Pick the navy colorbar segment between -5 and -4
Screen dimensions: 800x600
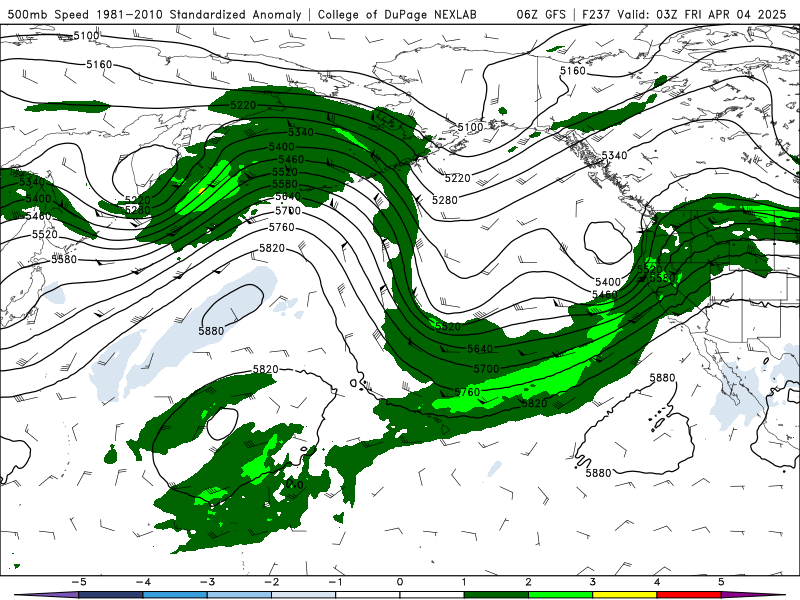pos(111,595)
